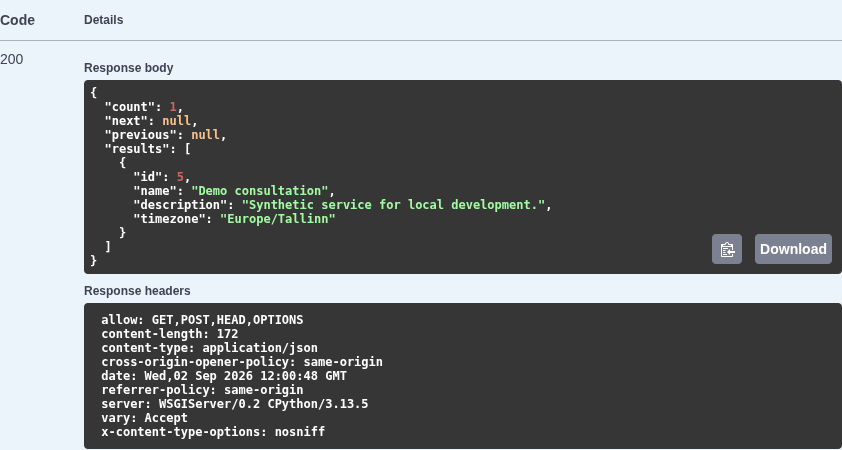Click the "Demo consultation" name value
This screenshot has width=842, height=450.
[x=260, y=191]
